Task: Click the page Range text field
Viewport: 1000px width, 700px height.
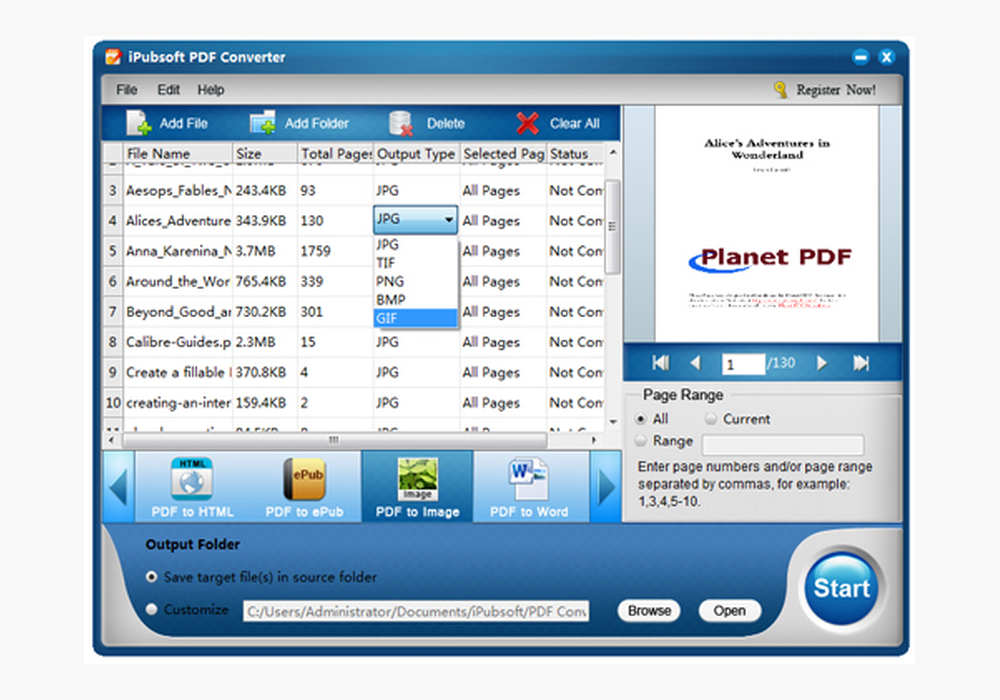Action: tap(783, 444)
